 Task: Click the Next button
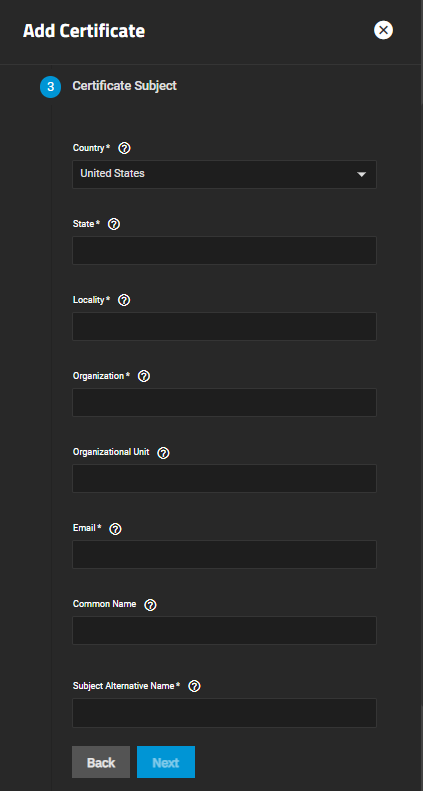pyautogui.click(x=166, y=762)
